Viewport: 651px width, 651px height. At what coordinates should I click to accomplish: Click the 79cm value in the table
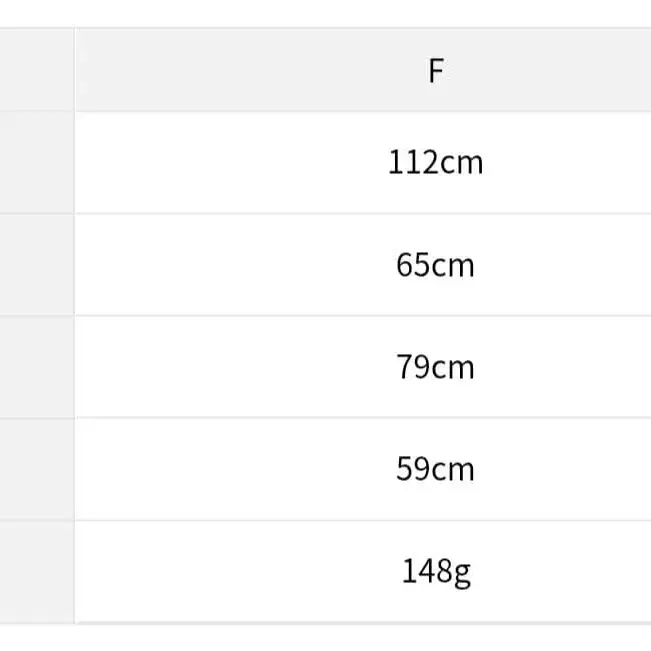435,367
